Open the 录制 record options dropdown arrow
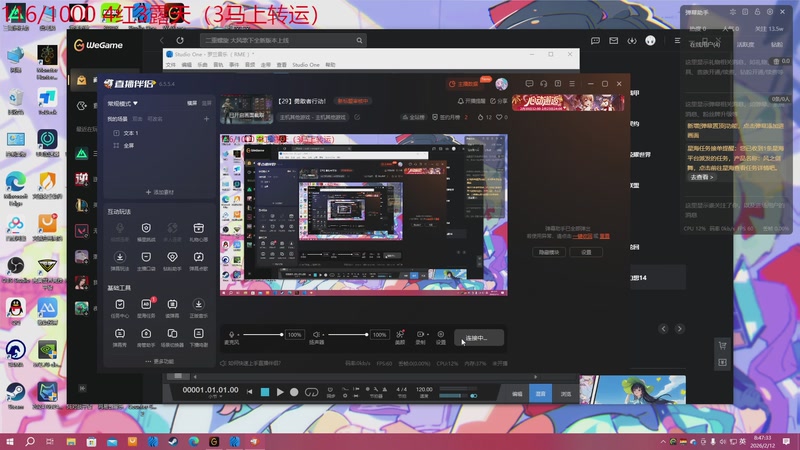The image size is (800, 450). click(x=428, y=335)
